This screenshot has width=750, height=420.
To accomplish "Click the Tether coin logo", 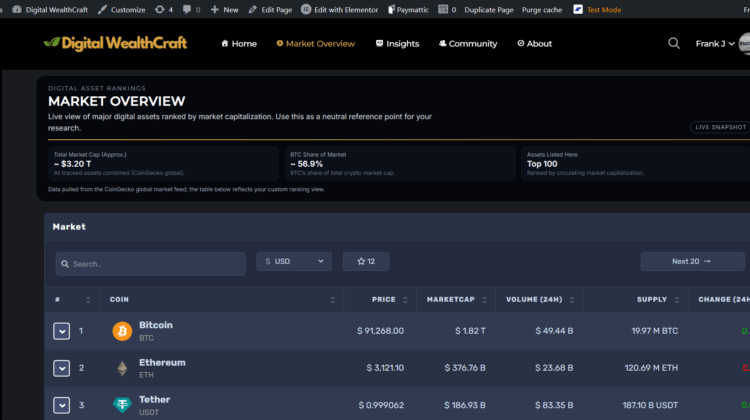I will coord(122,405).
